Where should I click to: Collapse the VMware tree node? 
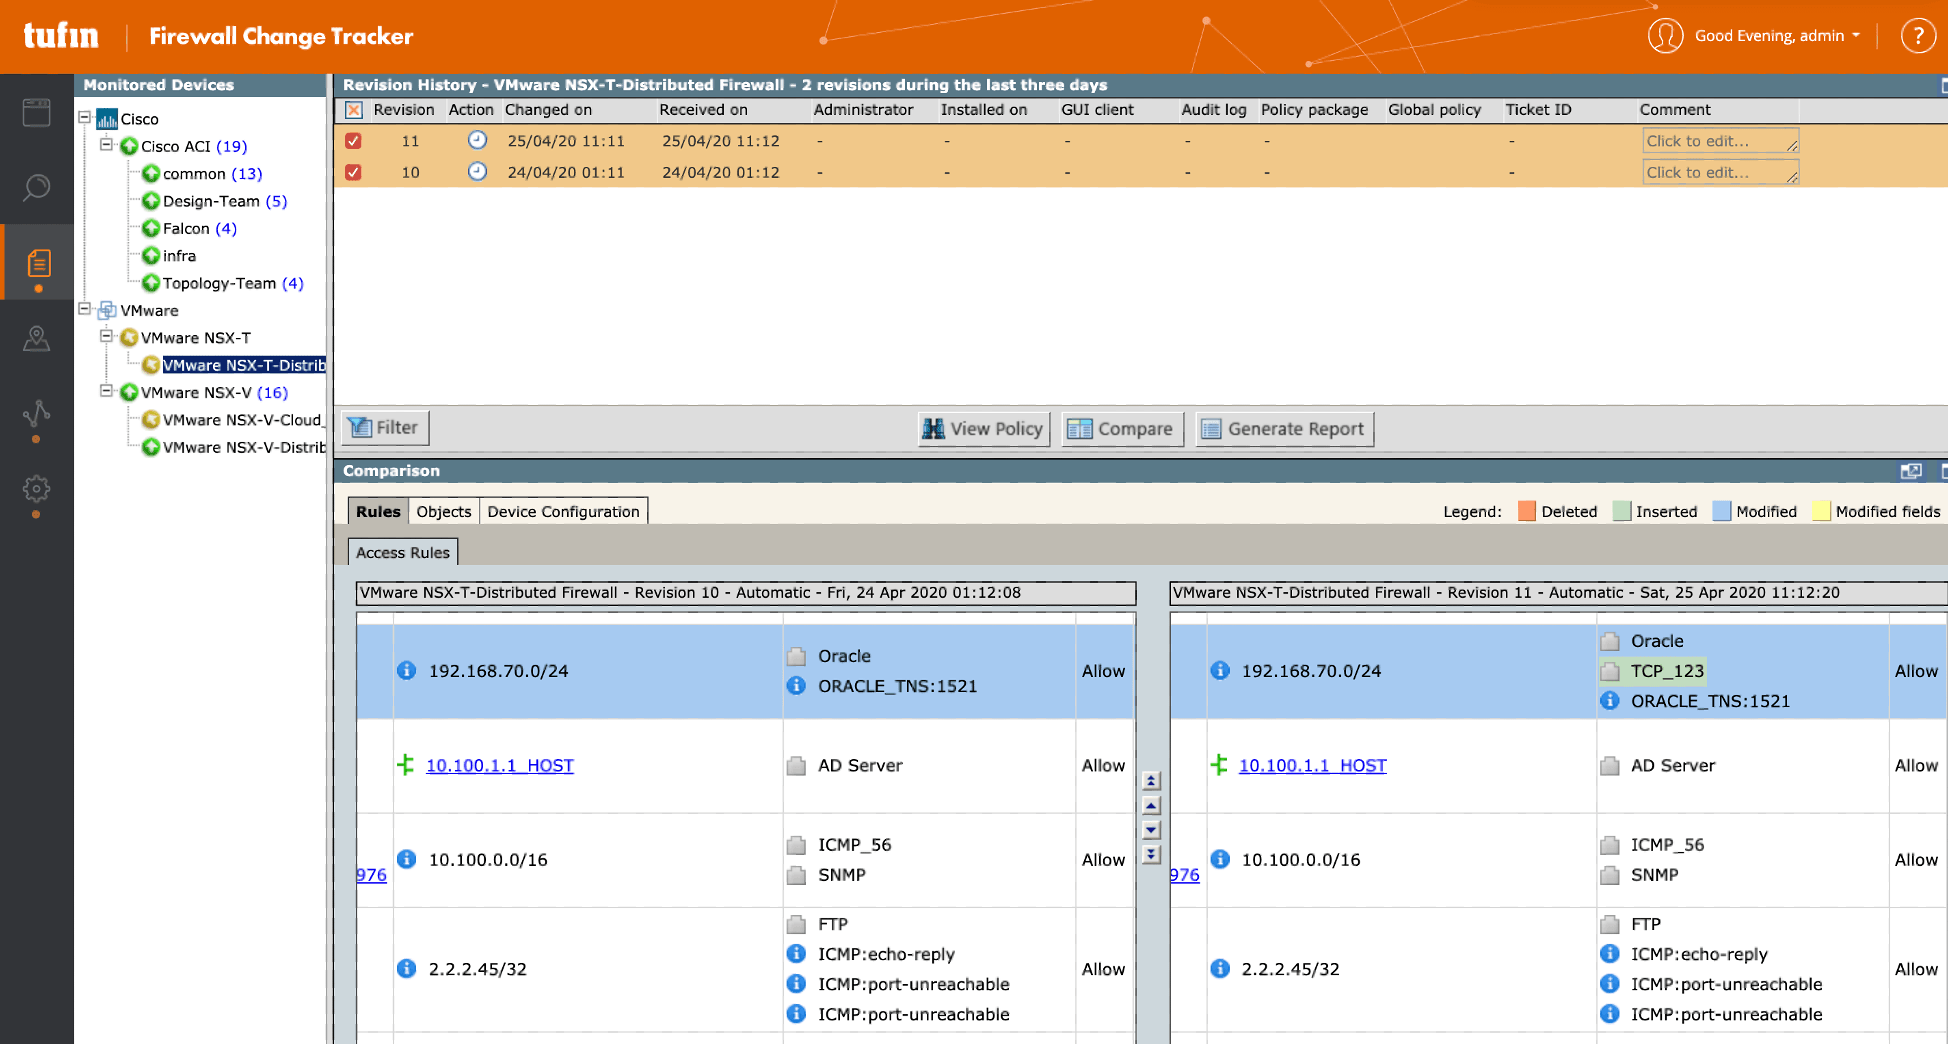[x=85, y=309]
